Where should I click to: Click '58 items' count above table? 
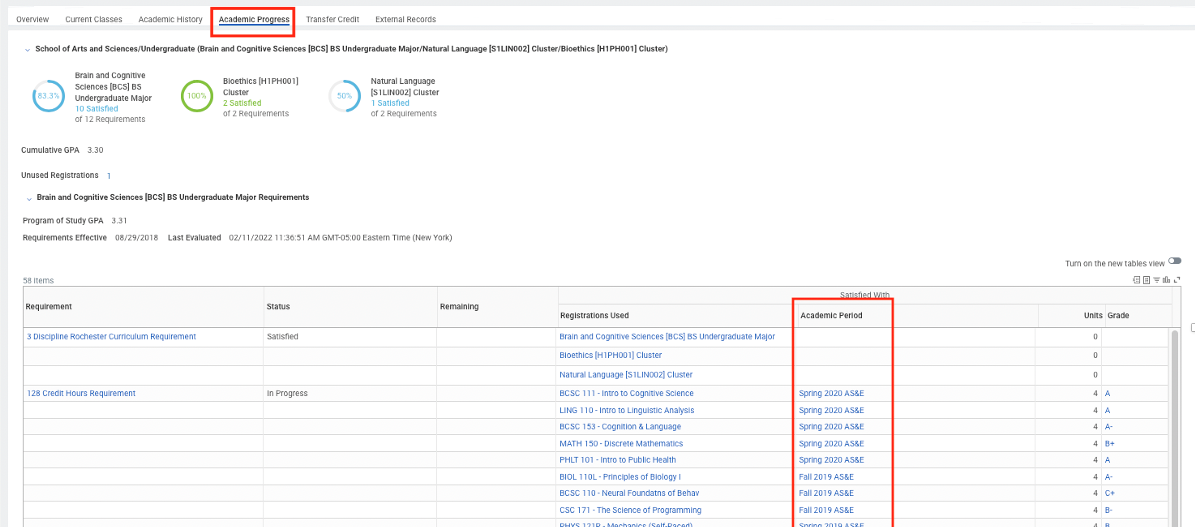pyautogui.click(x=38, y=281)
